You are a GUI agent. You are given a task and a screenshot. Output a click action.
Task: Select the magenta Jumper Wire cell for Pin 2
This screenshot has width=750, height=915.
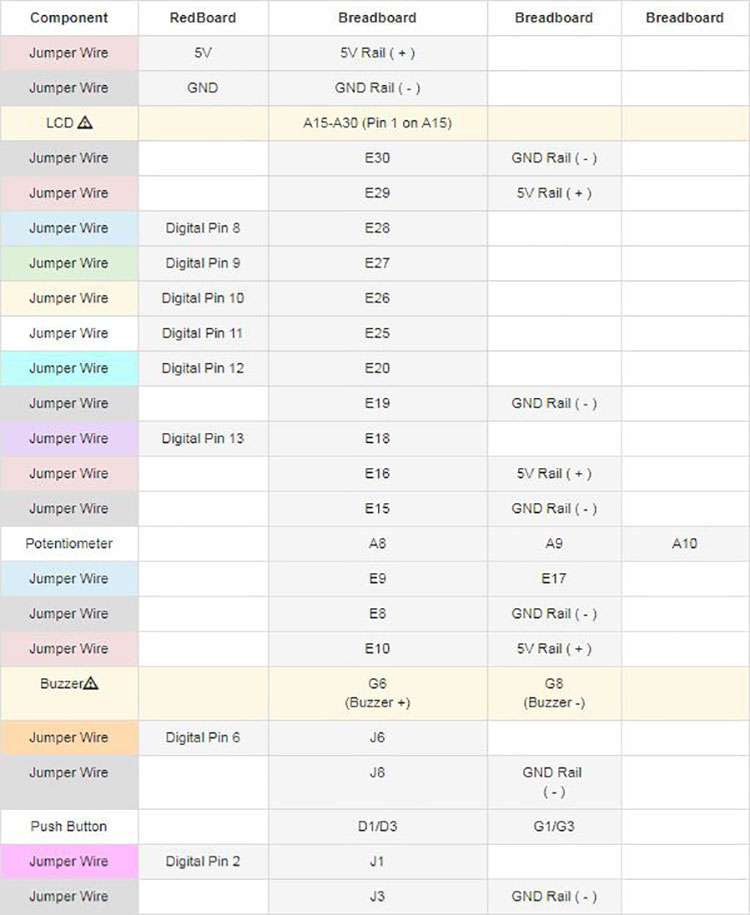[69, 861]
